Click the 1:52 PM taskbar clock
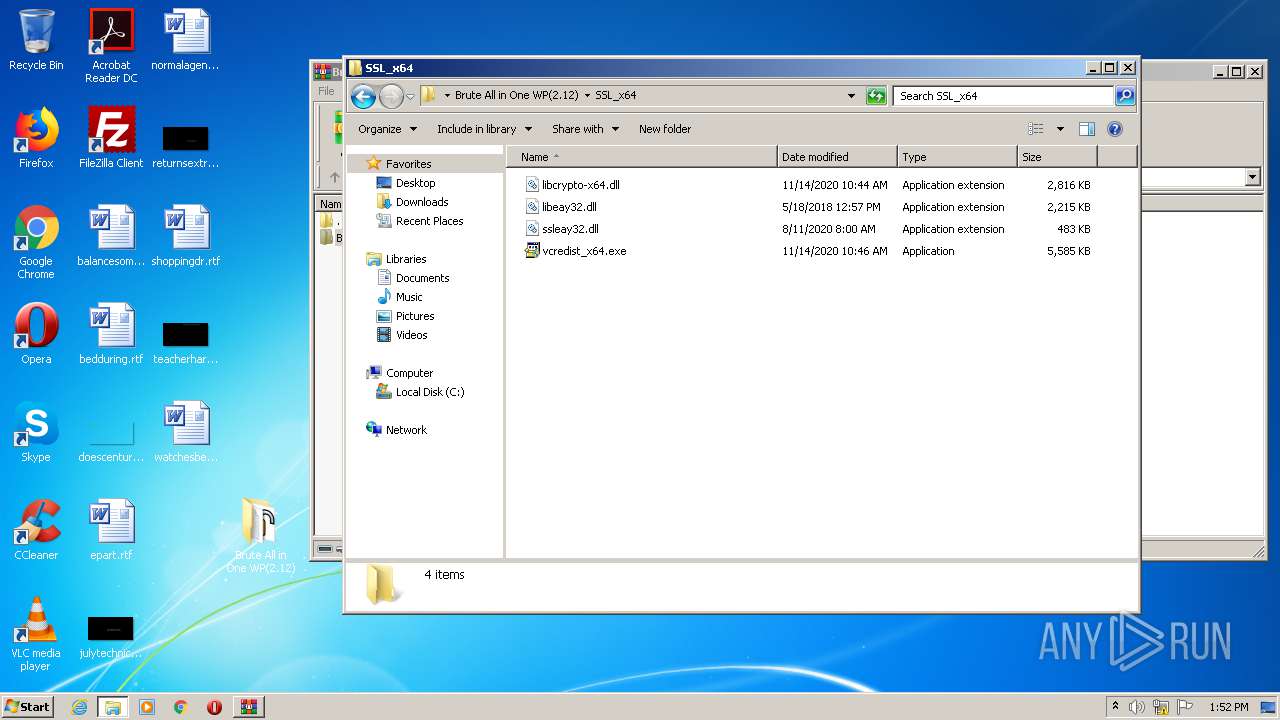1280x720 pixels. pyautogui.click(x=1229, y=707)
